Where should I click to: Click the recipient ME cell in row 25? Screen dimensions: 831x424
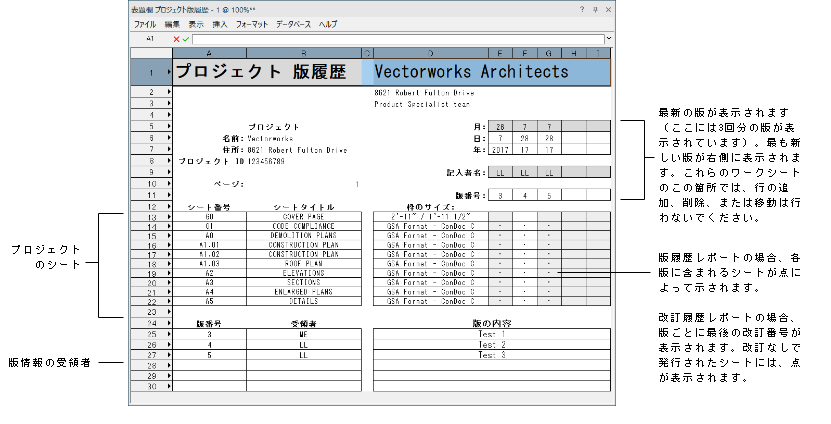pos(304,334)
